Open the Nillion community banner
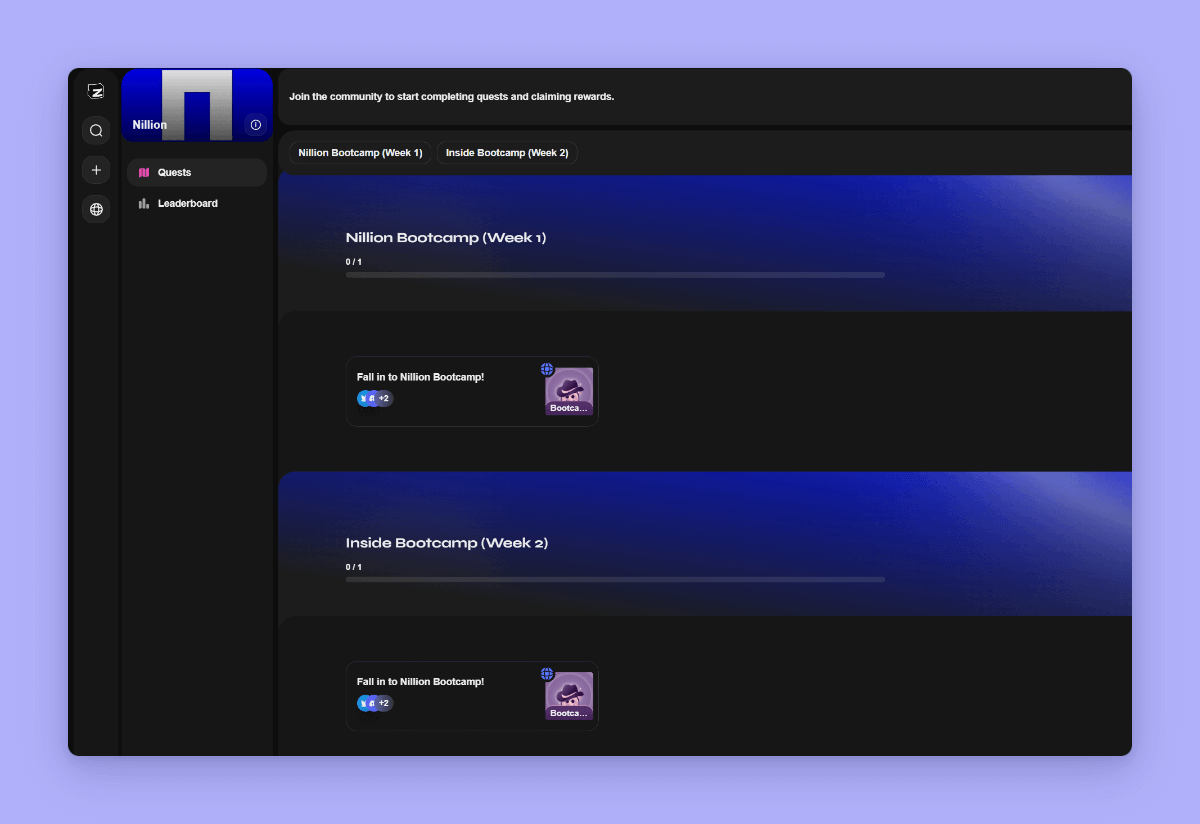Screen dimensions: 1200x824 (197, 105)
